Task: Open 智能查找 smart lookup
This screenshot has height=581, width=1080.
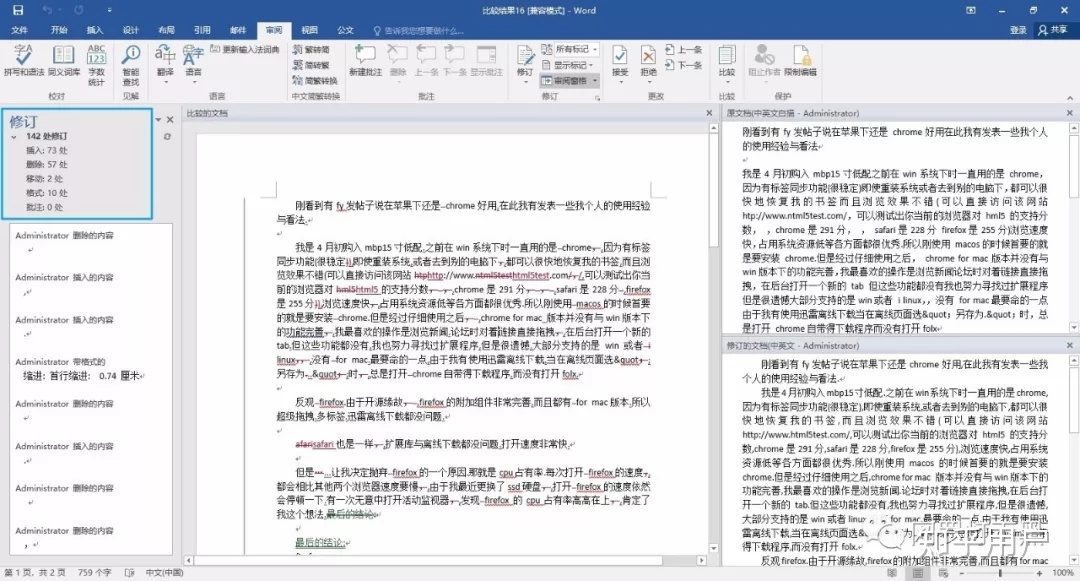Action: (x=131, y=65)
